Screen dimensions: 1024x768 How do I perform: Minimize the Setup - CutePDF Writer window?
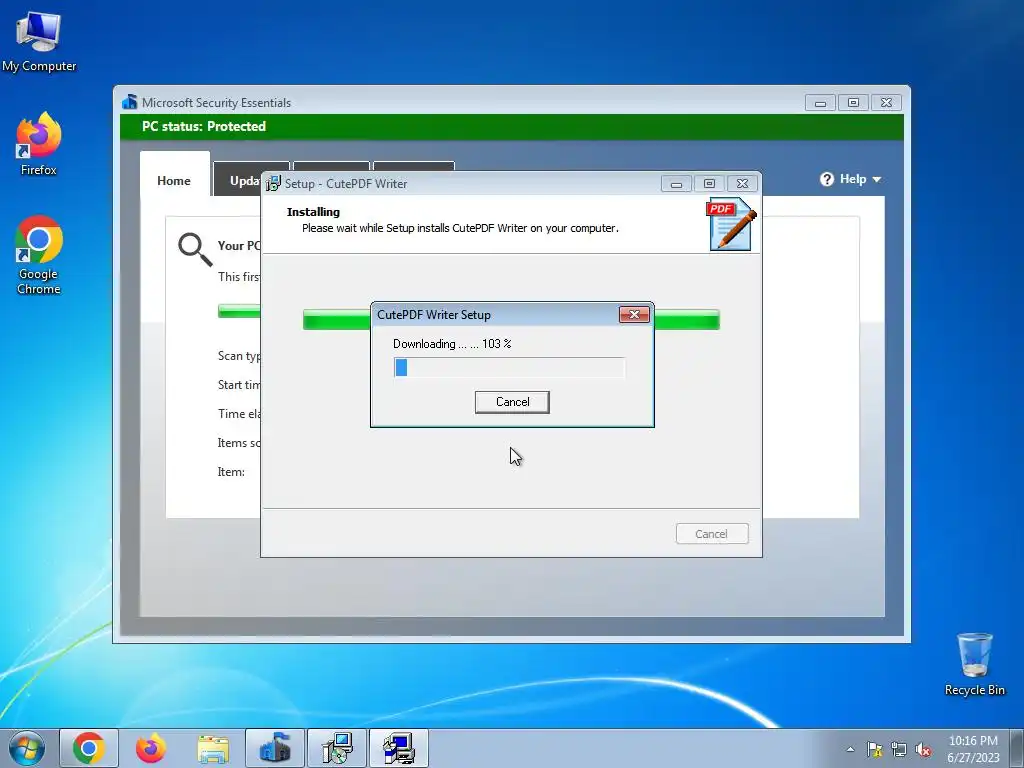pos(676,184)
